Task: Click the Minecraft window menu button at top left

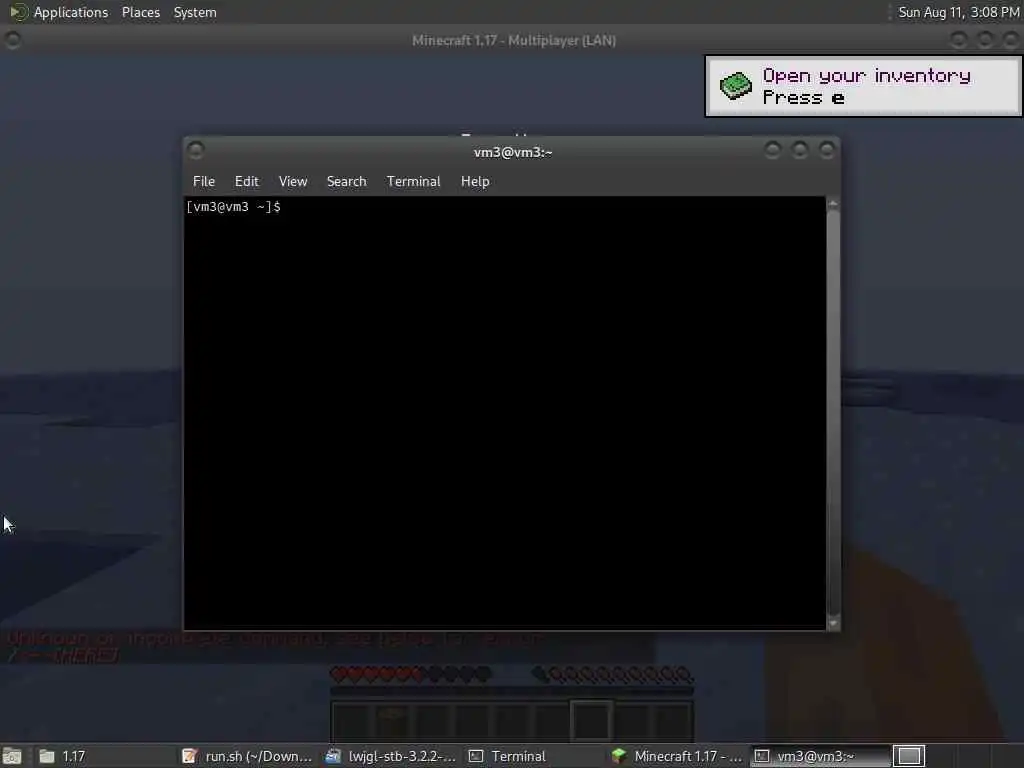Action: point(12,40)
